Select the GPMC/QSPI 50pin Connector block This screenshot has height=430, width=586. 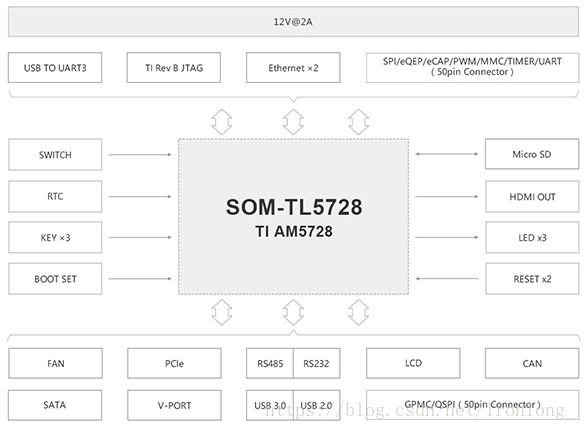(472, 405)
